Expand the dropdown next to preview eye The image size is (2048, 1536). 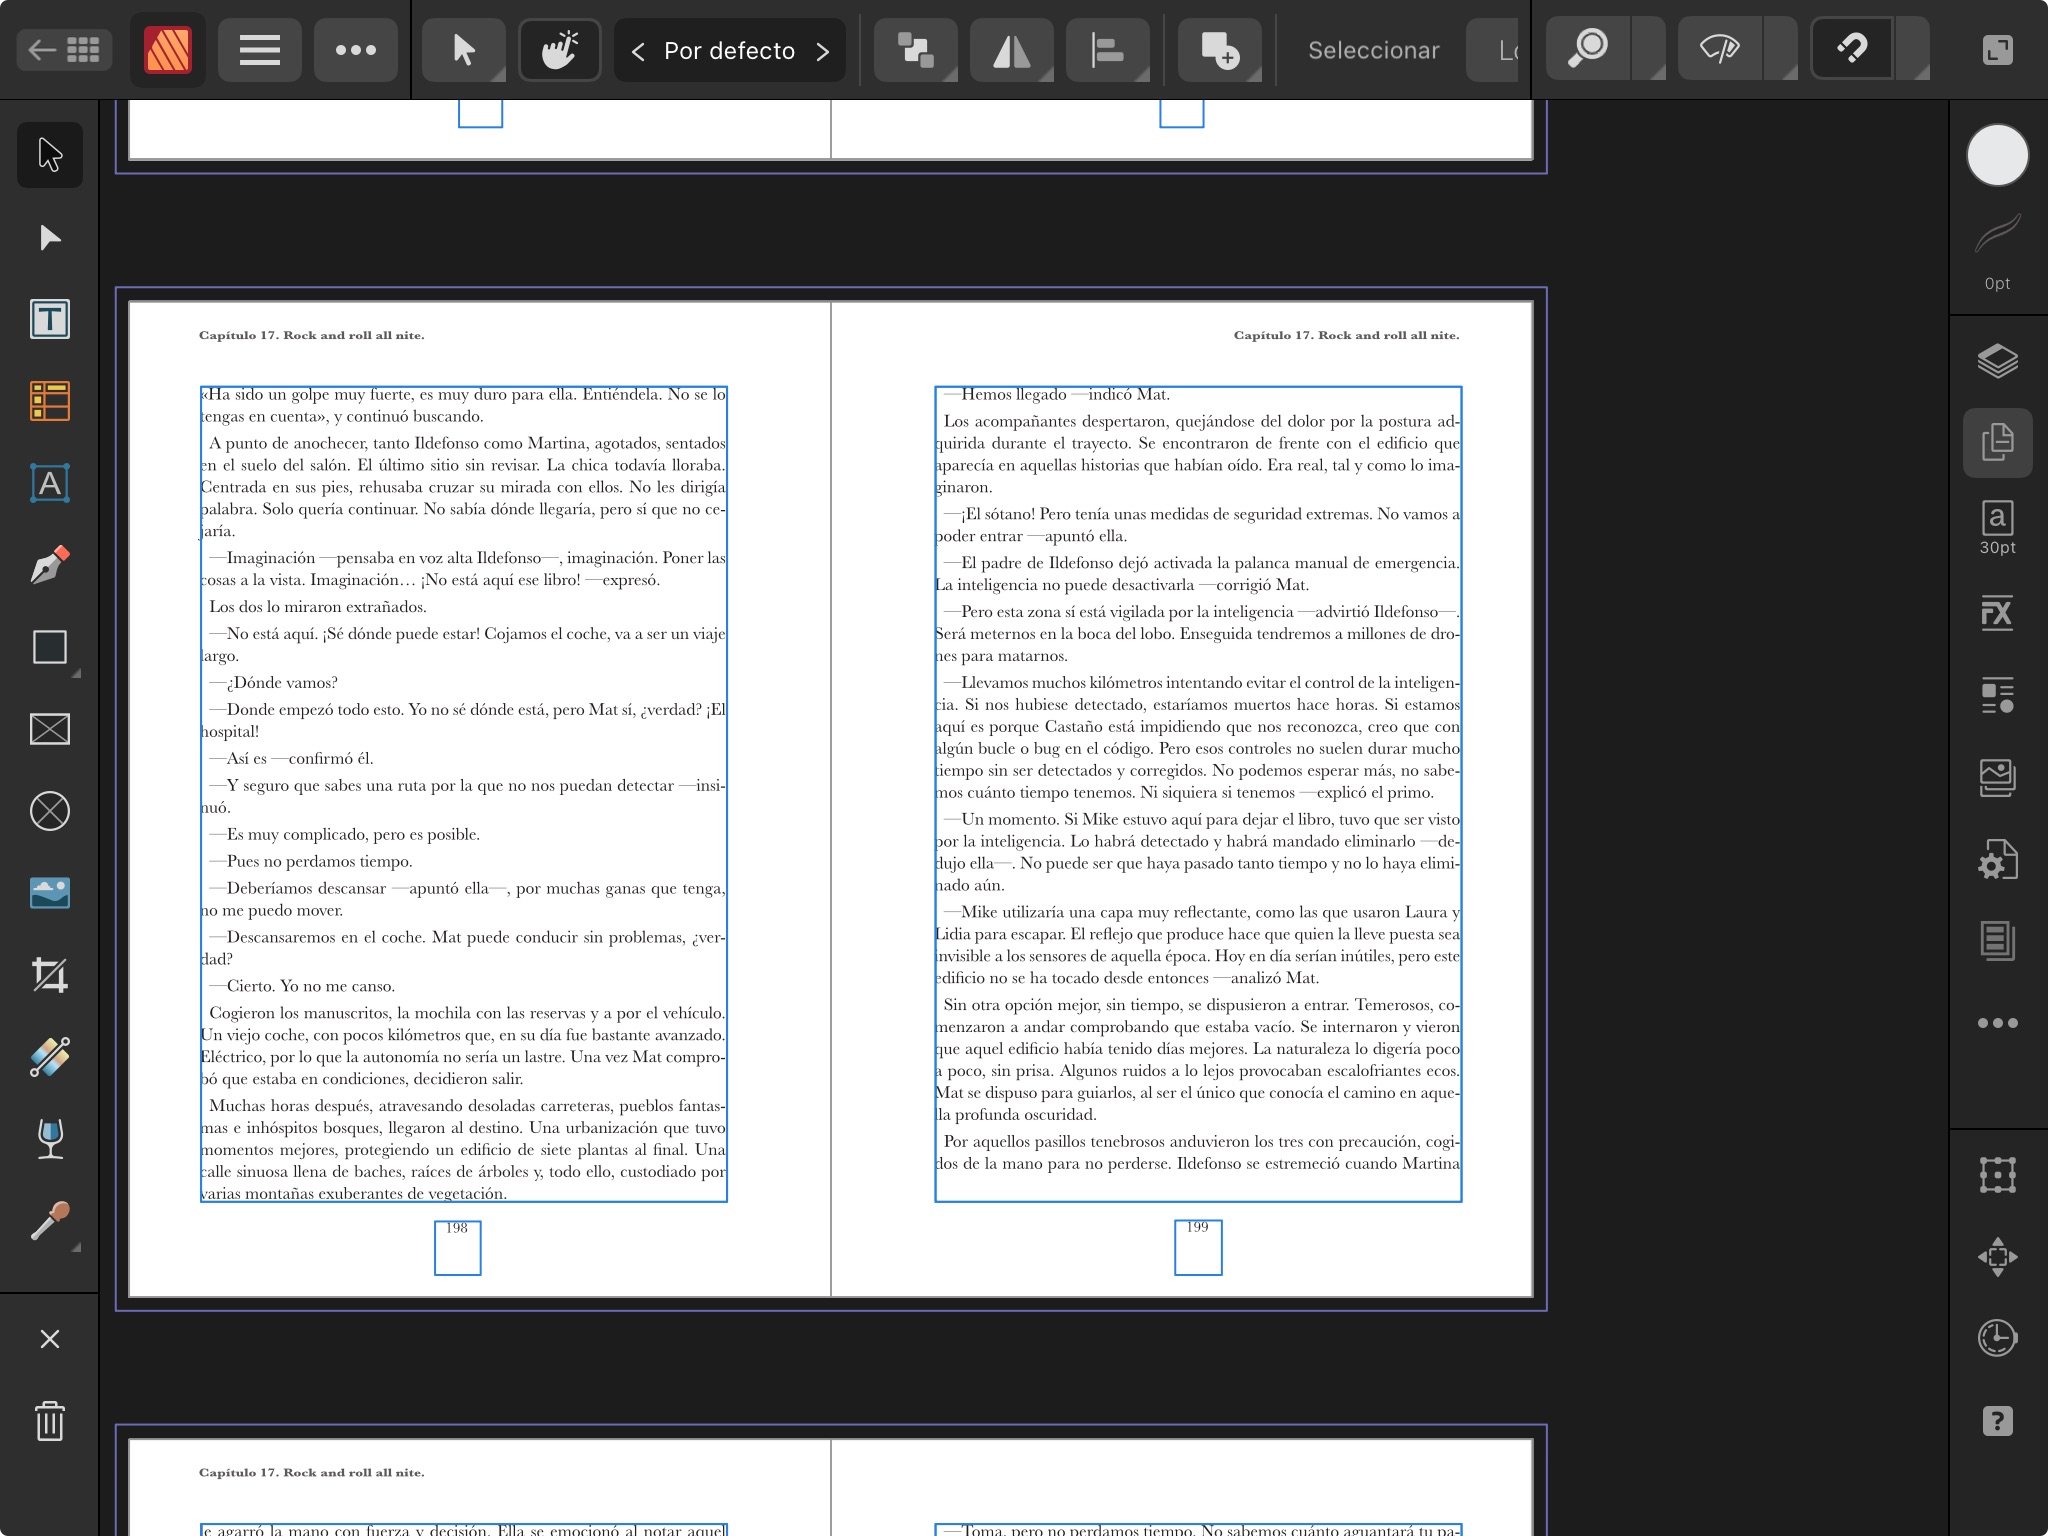point(1782,49)
